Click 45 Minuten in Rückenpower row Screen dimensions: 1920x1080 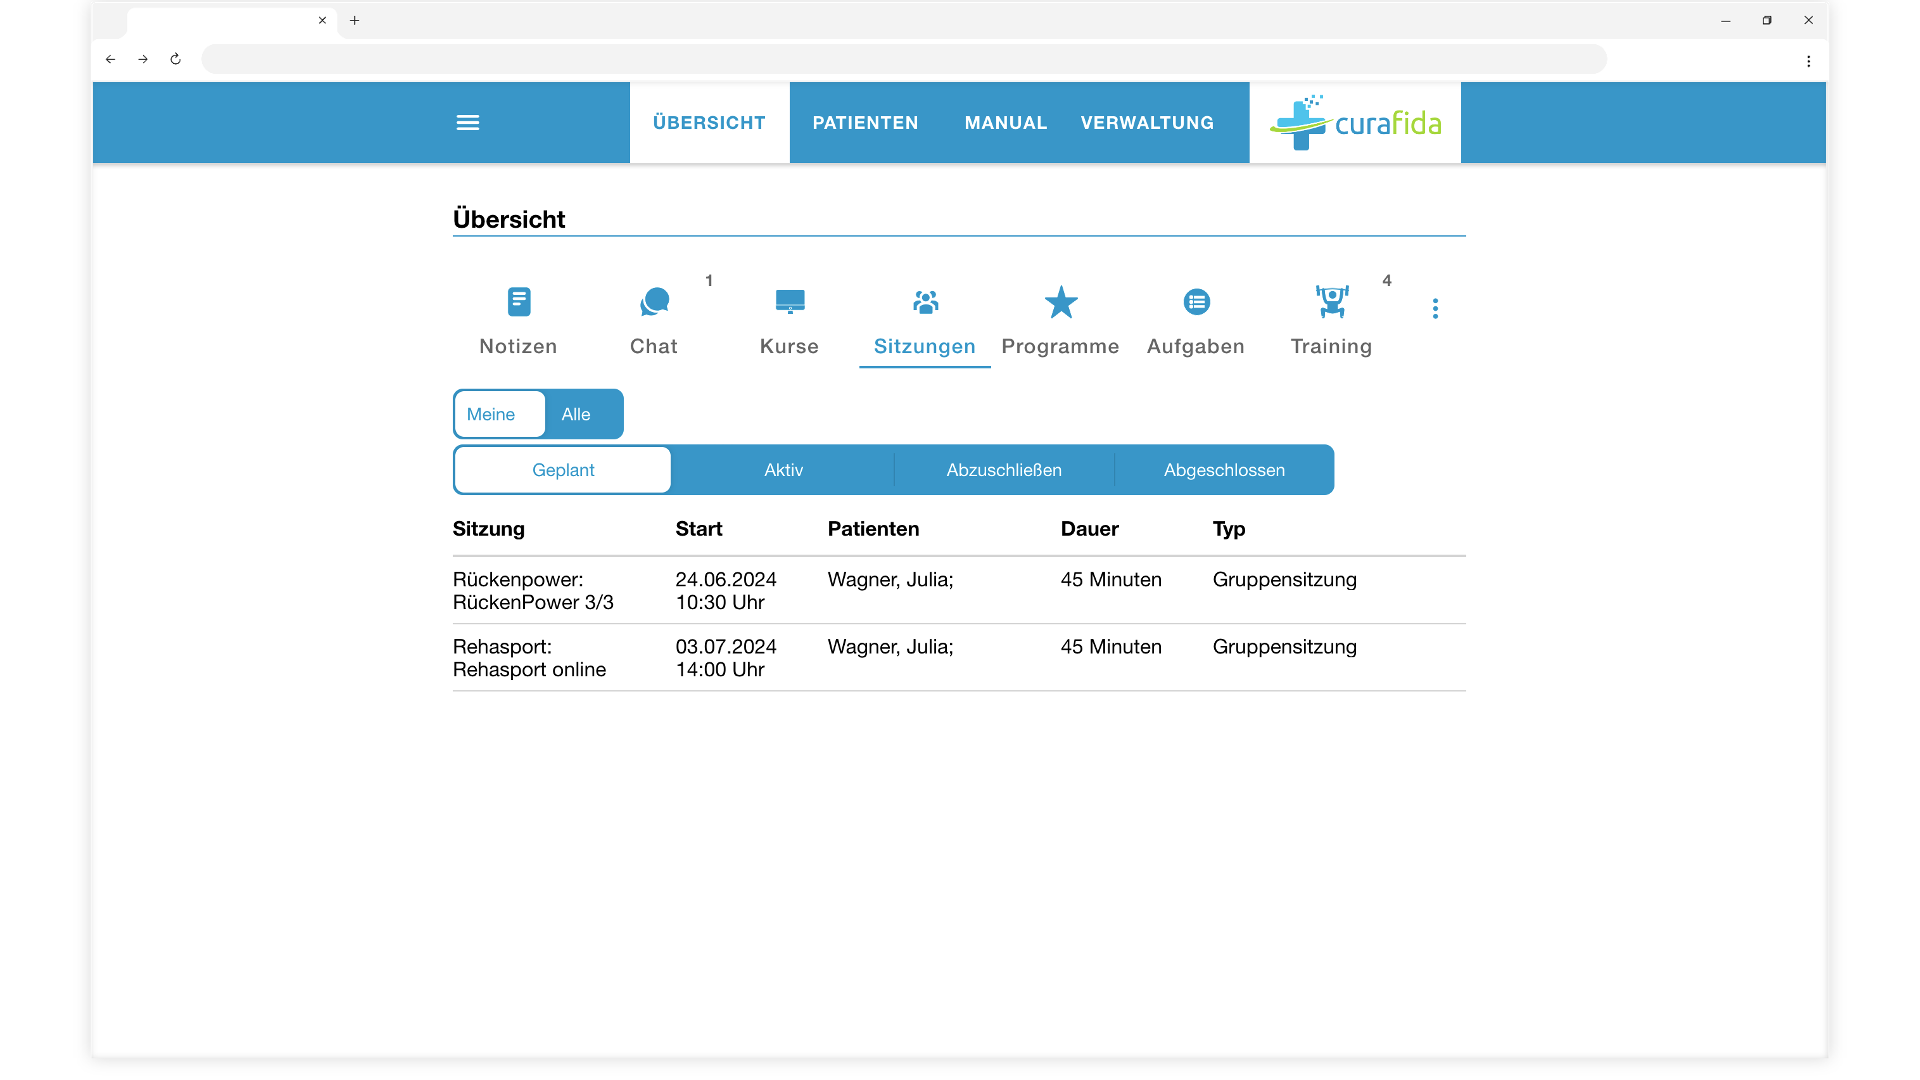pos(1111,580)
